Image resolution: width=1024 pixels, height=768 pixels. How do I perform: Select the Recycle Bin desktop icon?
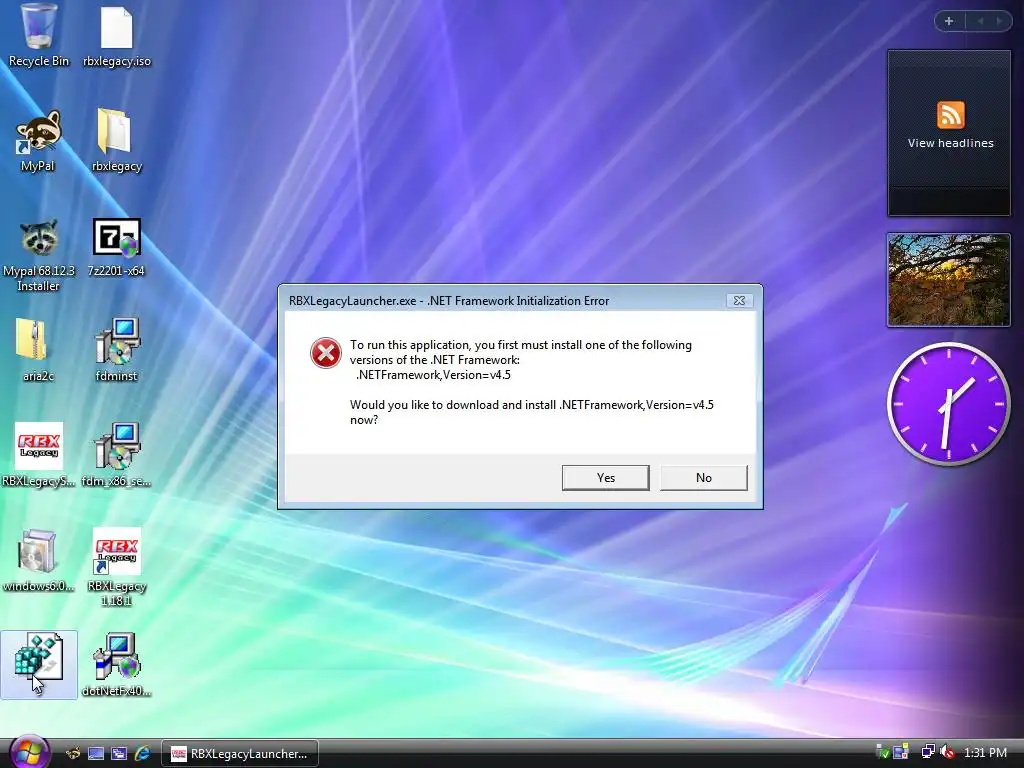(39, 35)
